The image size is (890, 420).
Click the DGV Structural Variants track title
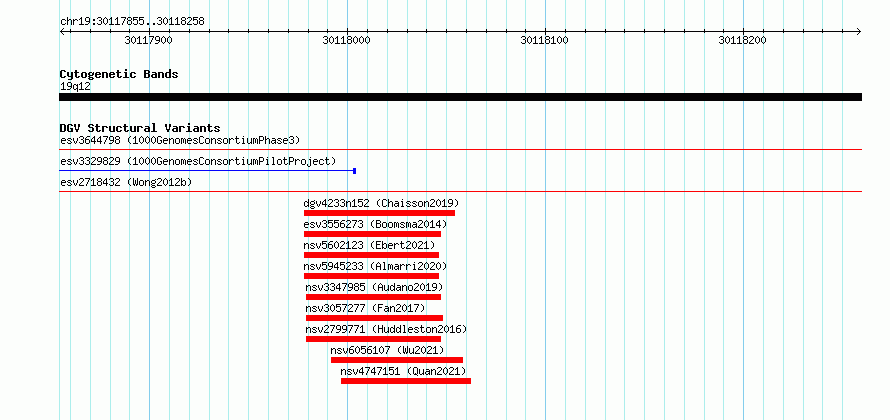(140, 128)
